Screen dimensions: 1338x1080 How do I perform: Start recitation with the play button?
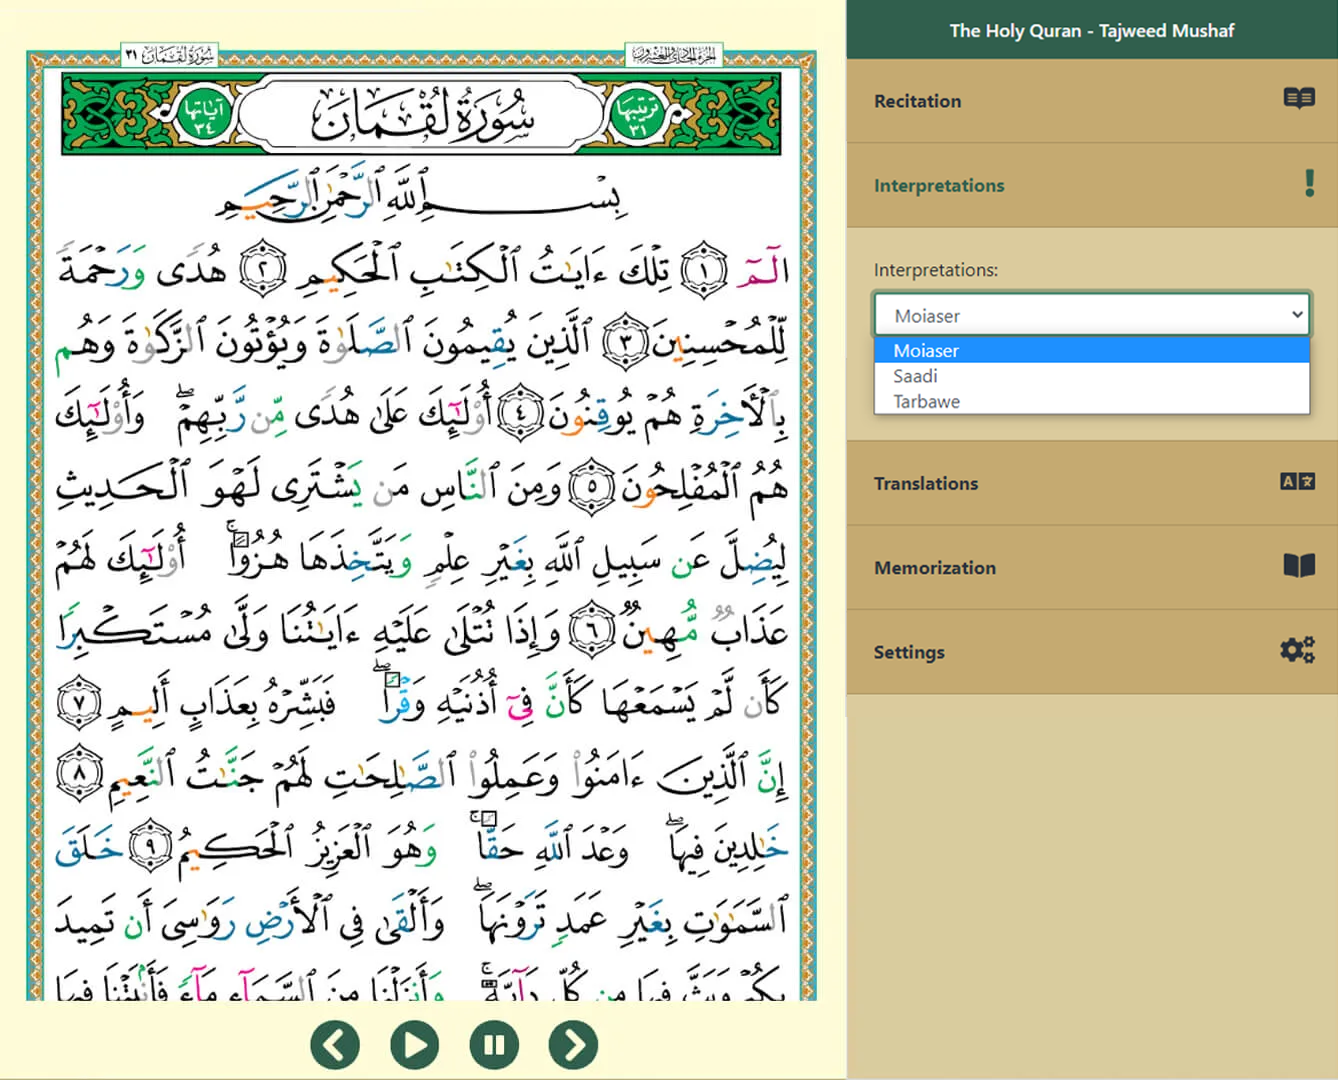pos(414,1045)
